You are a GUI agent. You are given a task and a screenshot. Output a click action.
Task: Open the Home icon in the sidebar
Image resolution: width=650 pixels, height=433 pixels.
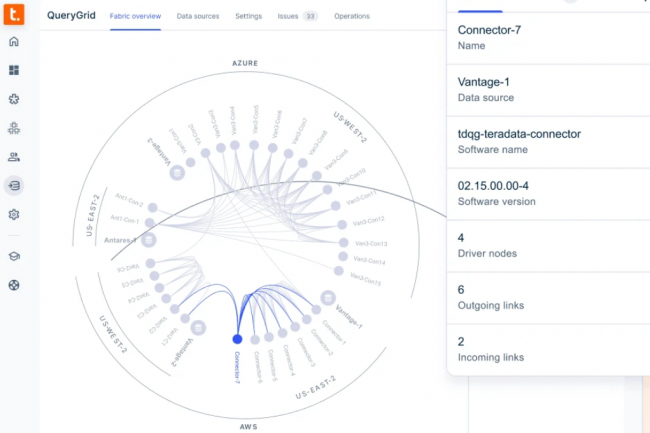[14, 41]
